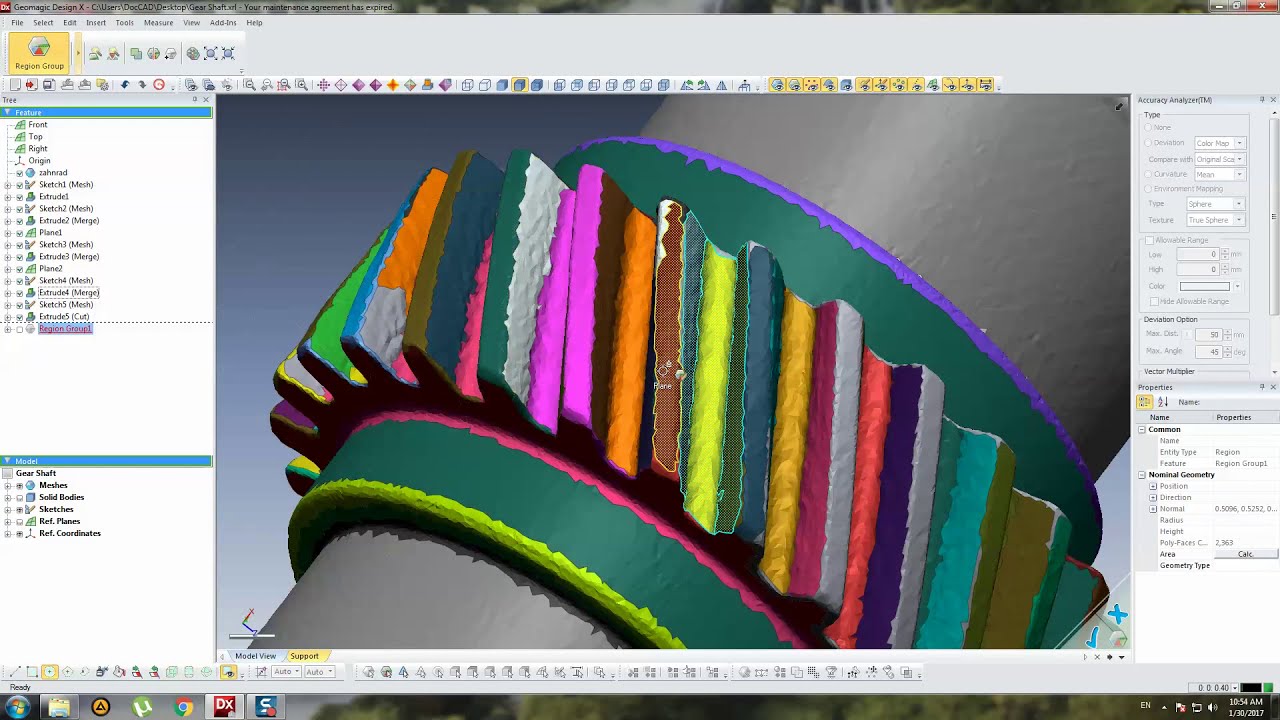Select the shaded-with-edges cube display icon
This screenshot has width=1280, height=720.
pyautogui.click(x=519, y=85)
